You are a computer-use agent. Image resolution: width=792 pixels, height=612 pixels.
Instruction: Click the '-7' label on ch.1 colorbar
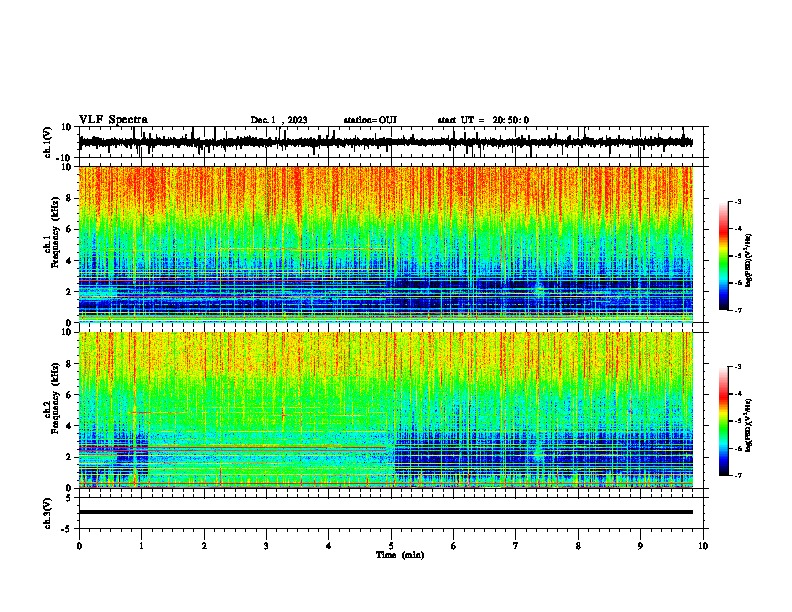coord(738,310)
